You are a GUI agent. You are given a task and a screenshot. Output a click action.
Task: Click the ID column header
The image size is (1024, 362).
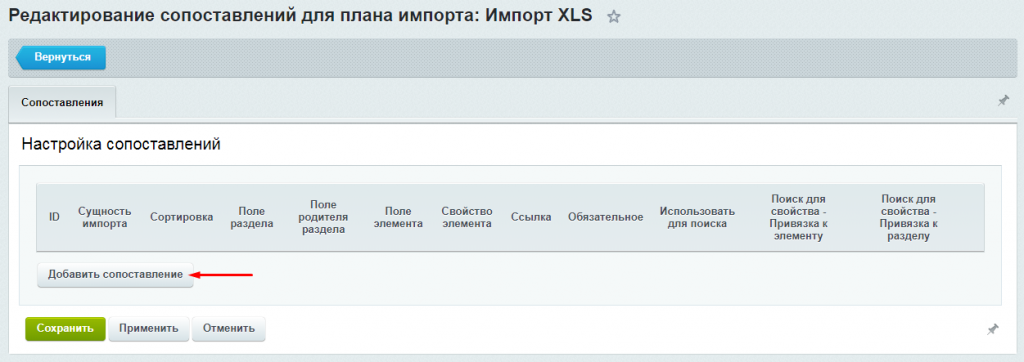[x=55, y=218]
